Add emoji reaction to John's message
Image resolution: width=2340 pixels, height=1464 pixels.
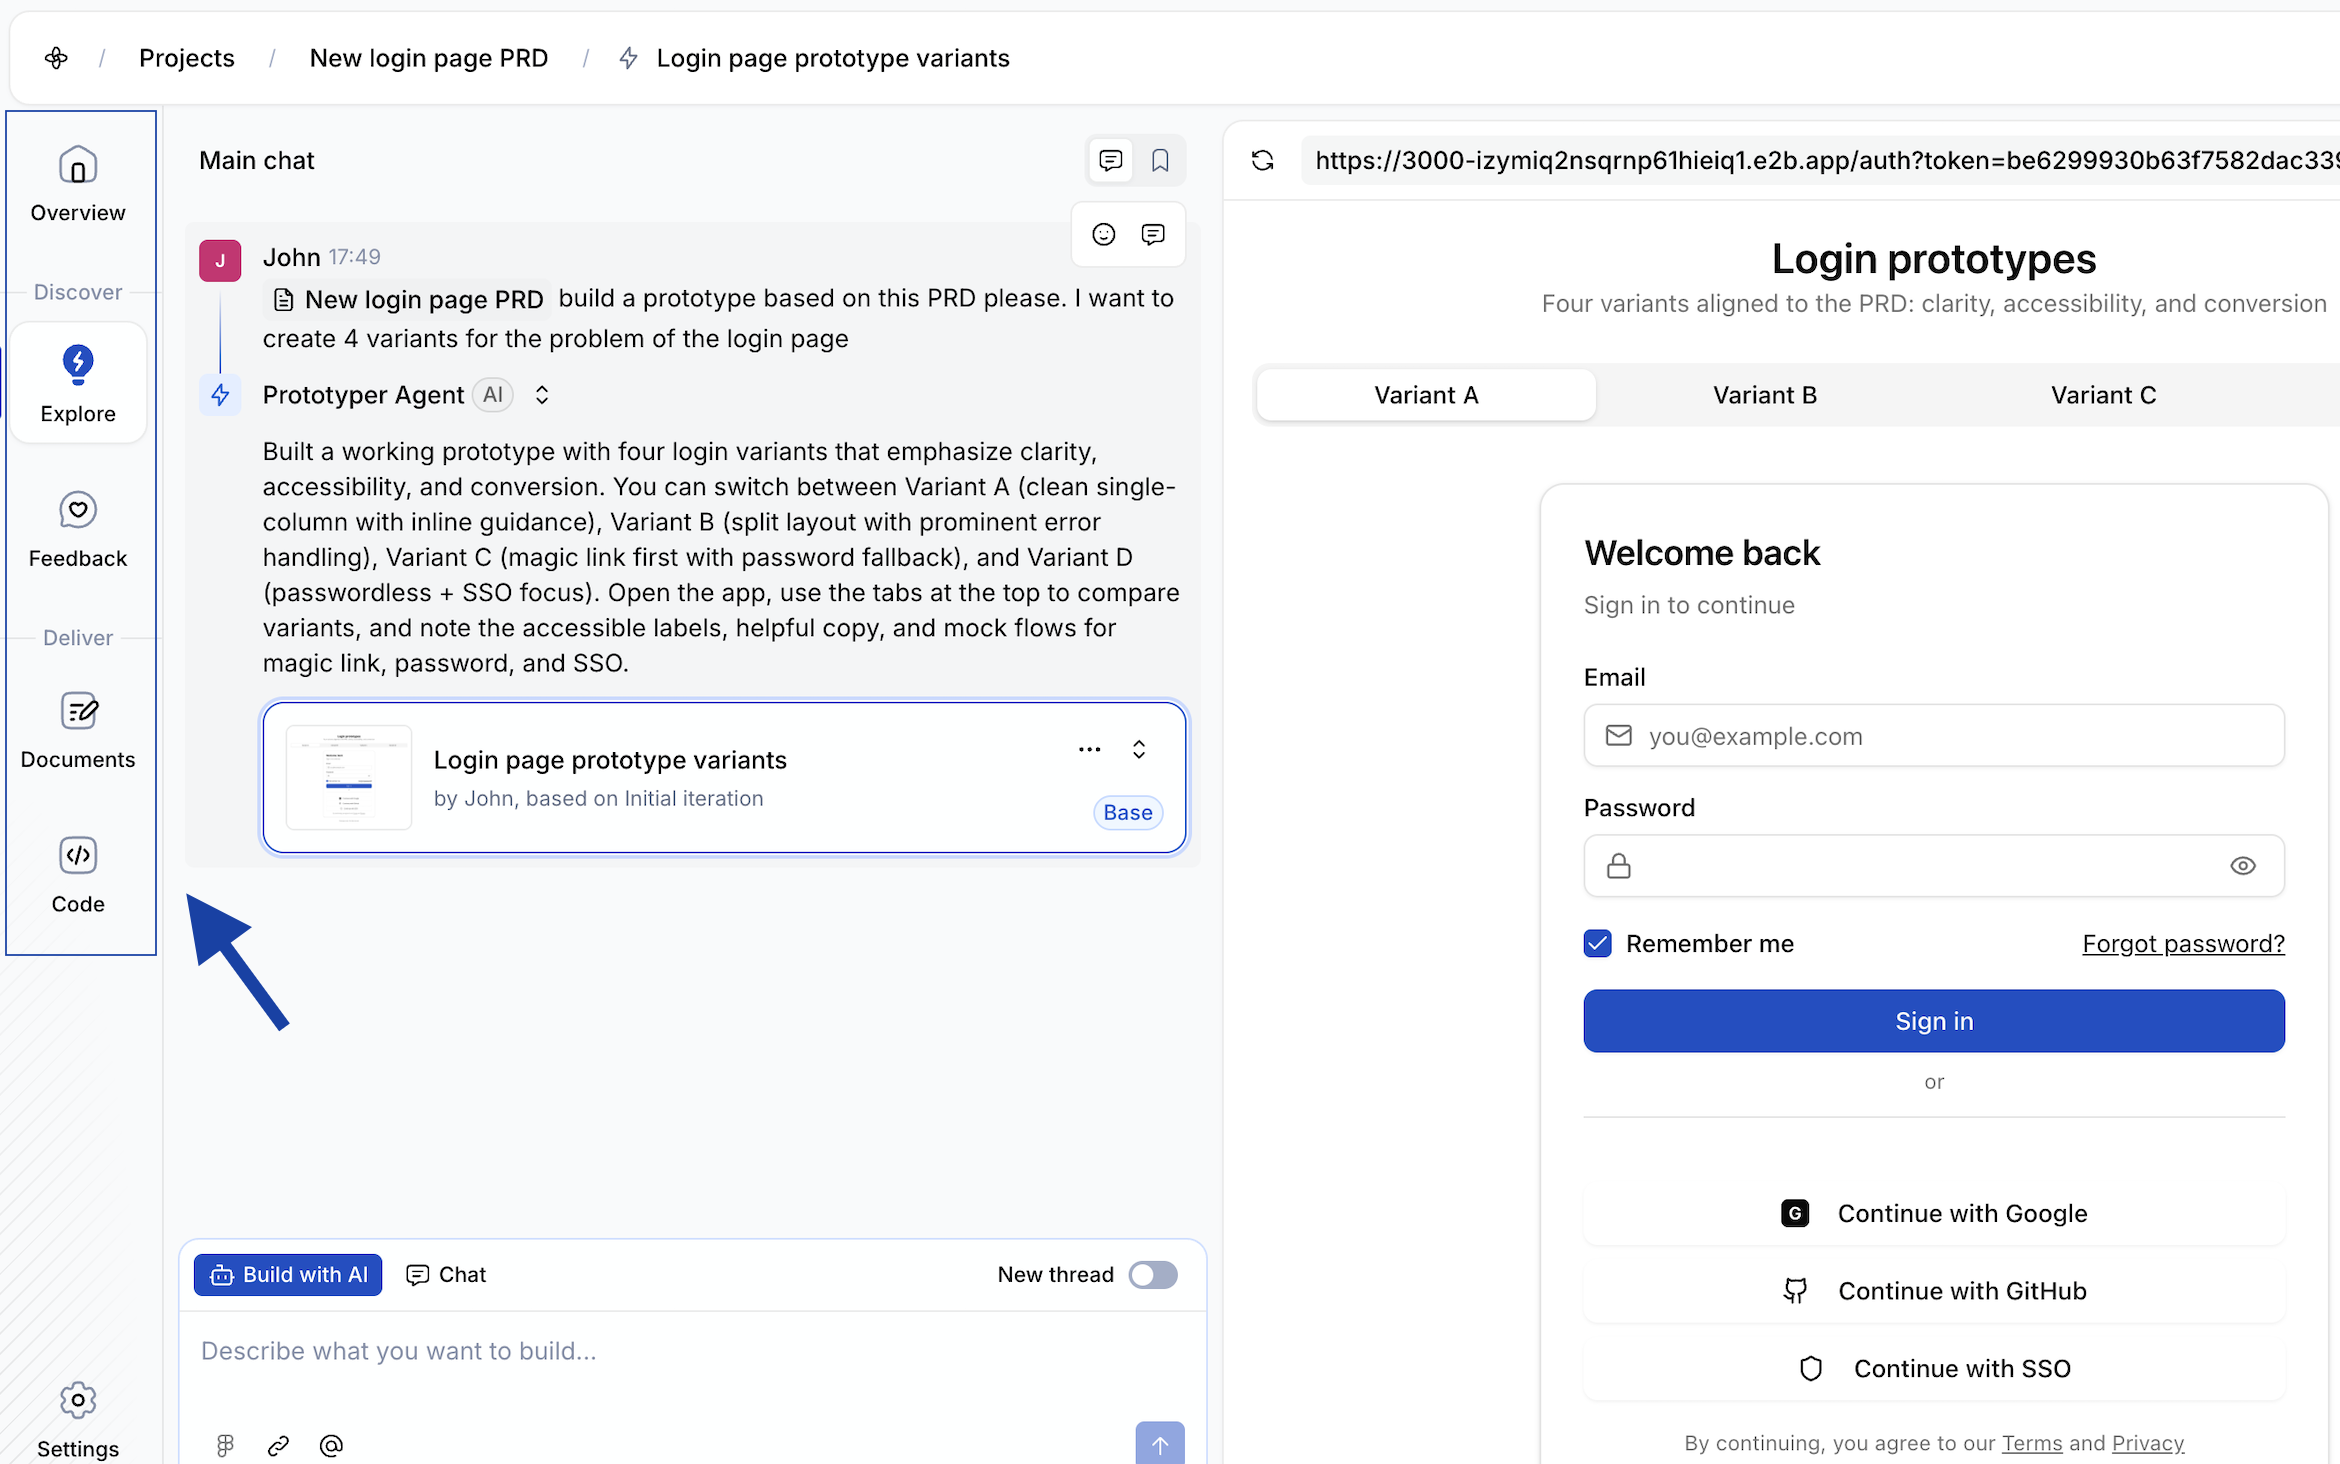click(1103, 234)
